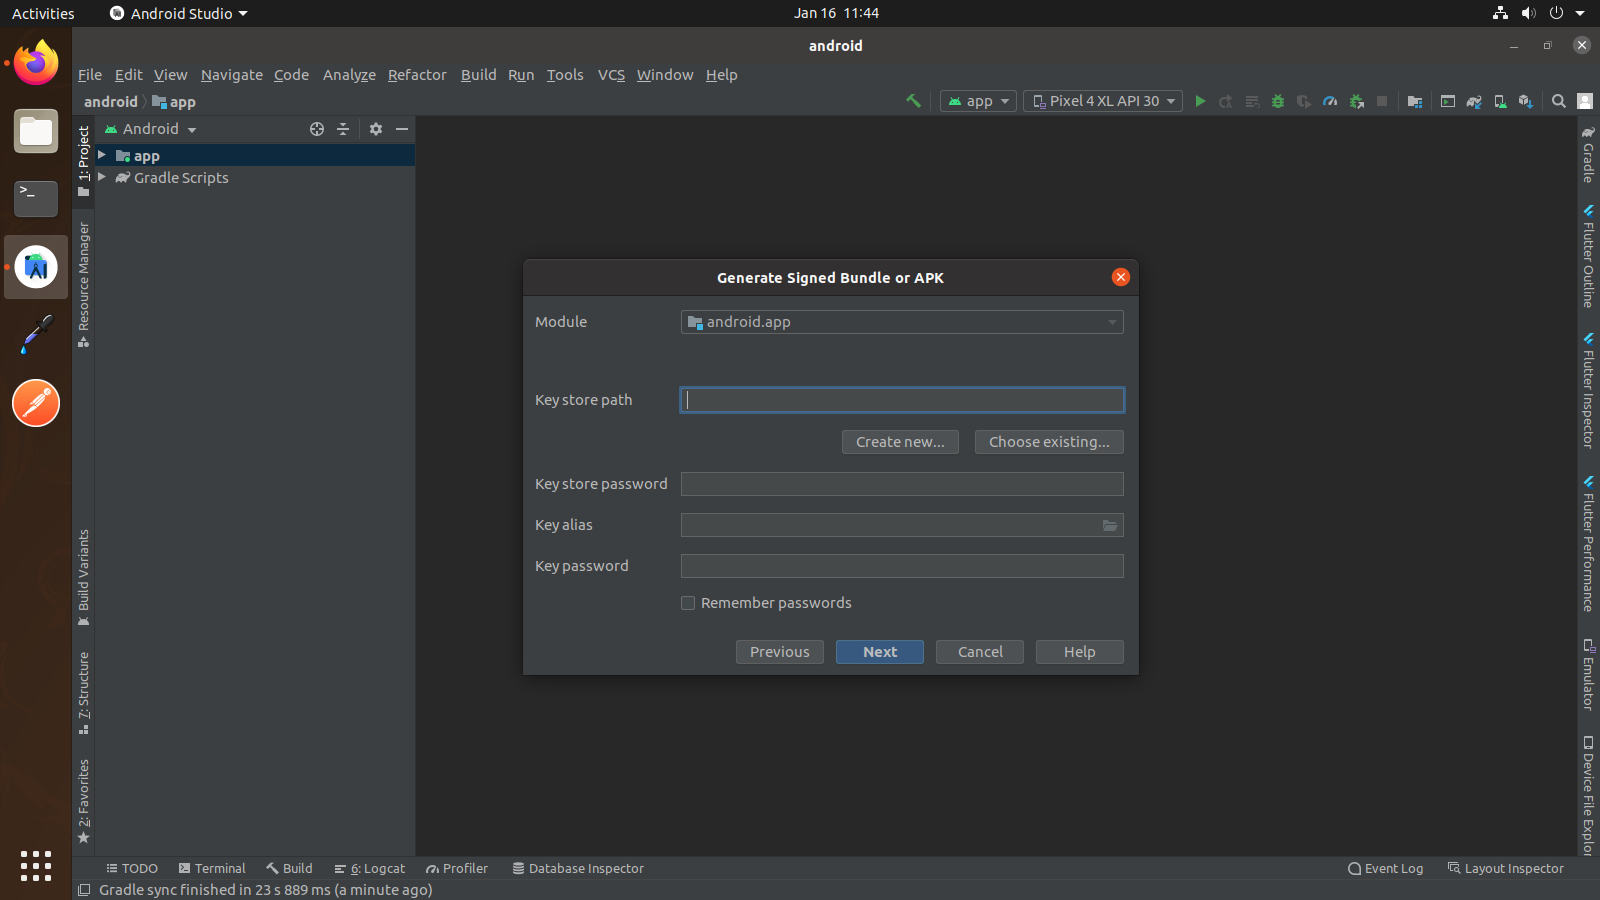Click the Choose existing... button

(1049, 442)
